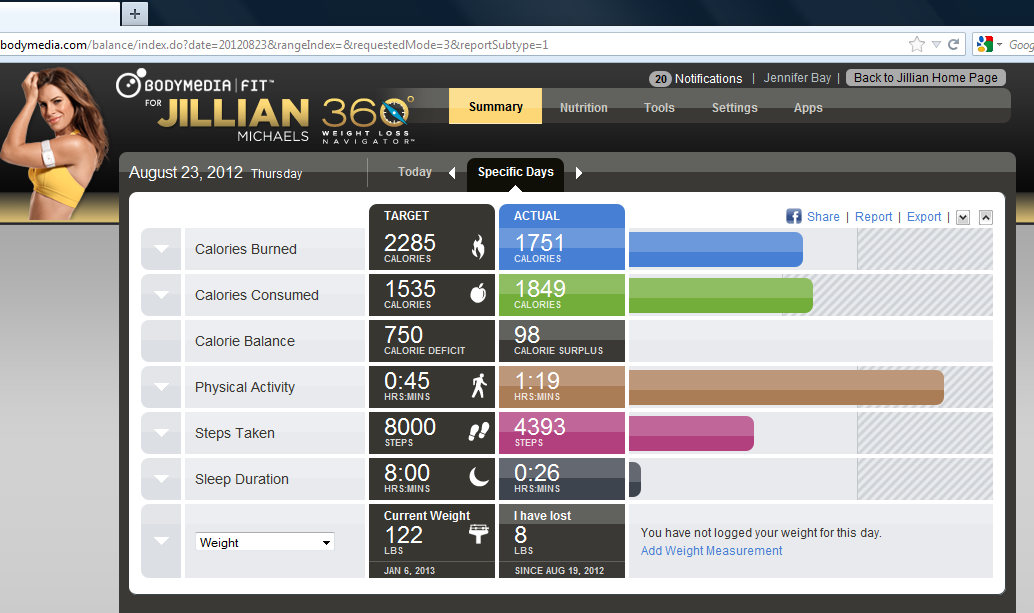Select the Specific Days tab
The height and width of the screenshot is (613, 1034).
[516, 172]
